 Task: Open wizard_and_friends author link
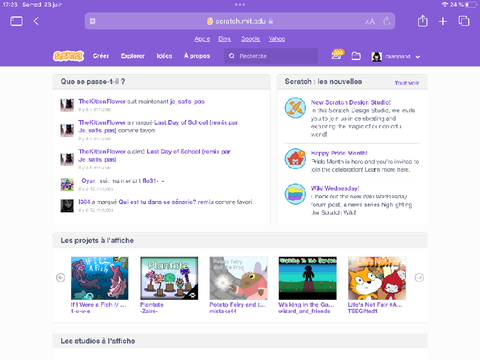[304, 311]
